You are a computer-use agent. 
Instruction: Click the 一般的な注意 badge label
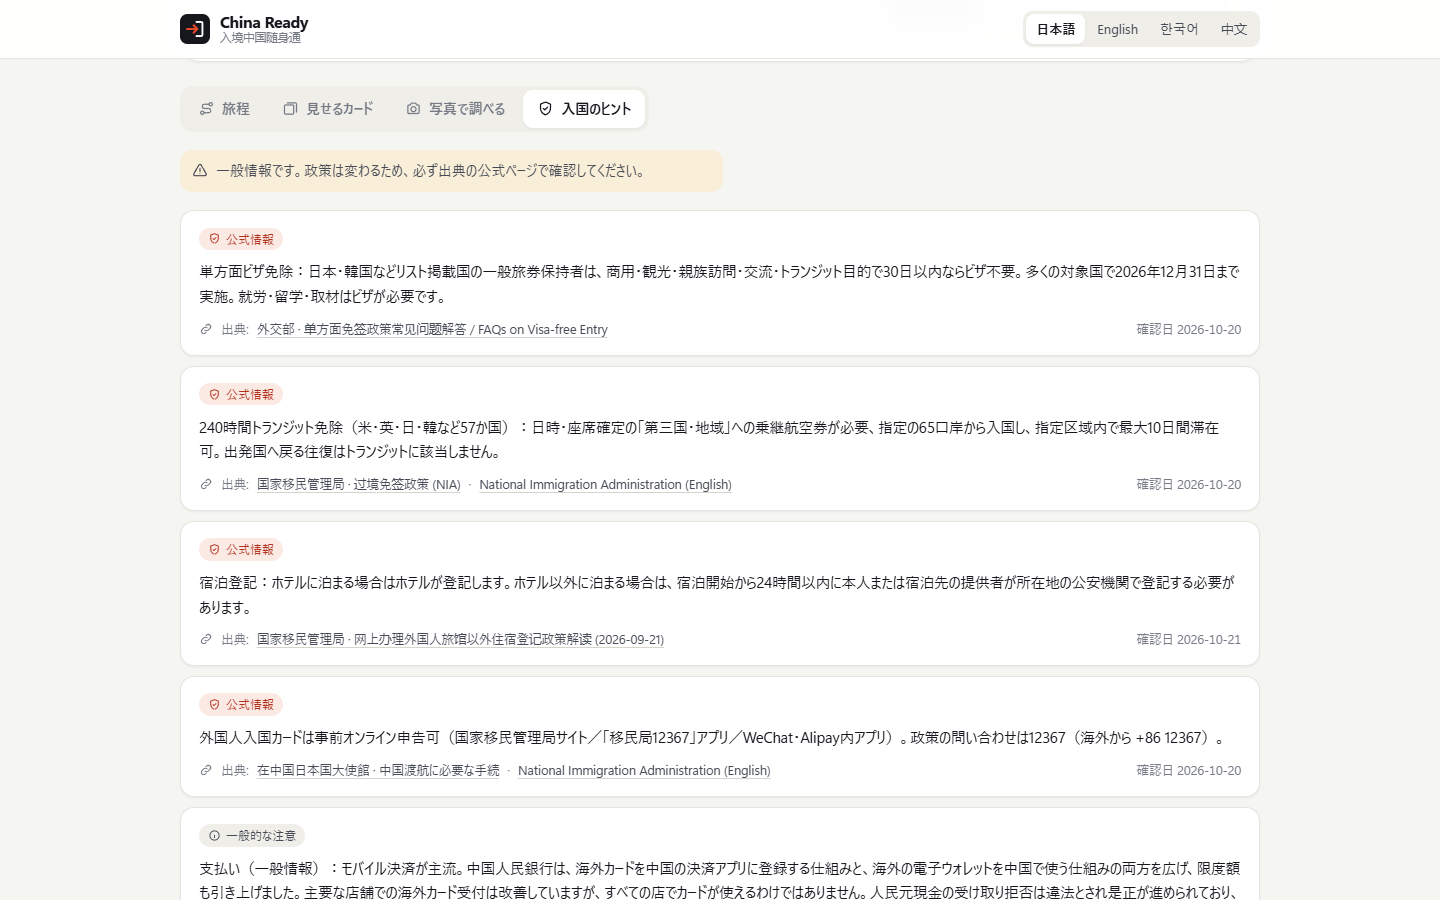click(261, 835)
